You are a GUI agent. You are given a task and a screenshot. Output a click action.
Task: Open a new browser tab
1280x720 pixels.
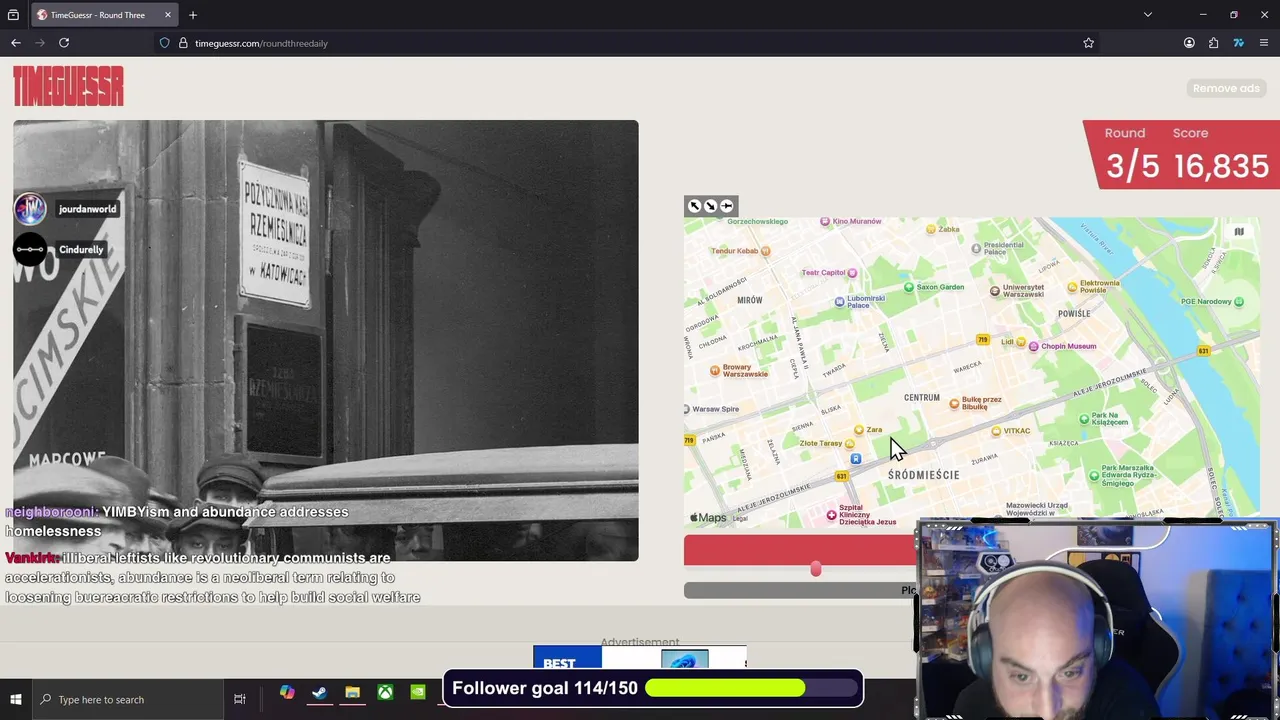point(193,15)
